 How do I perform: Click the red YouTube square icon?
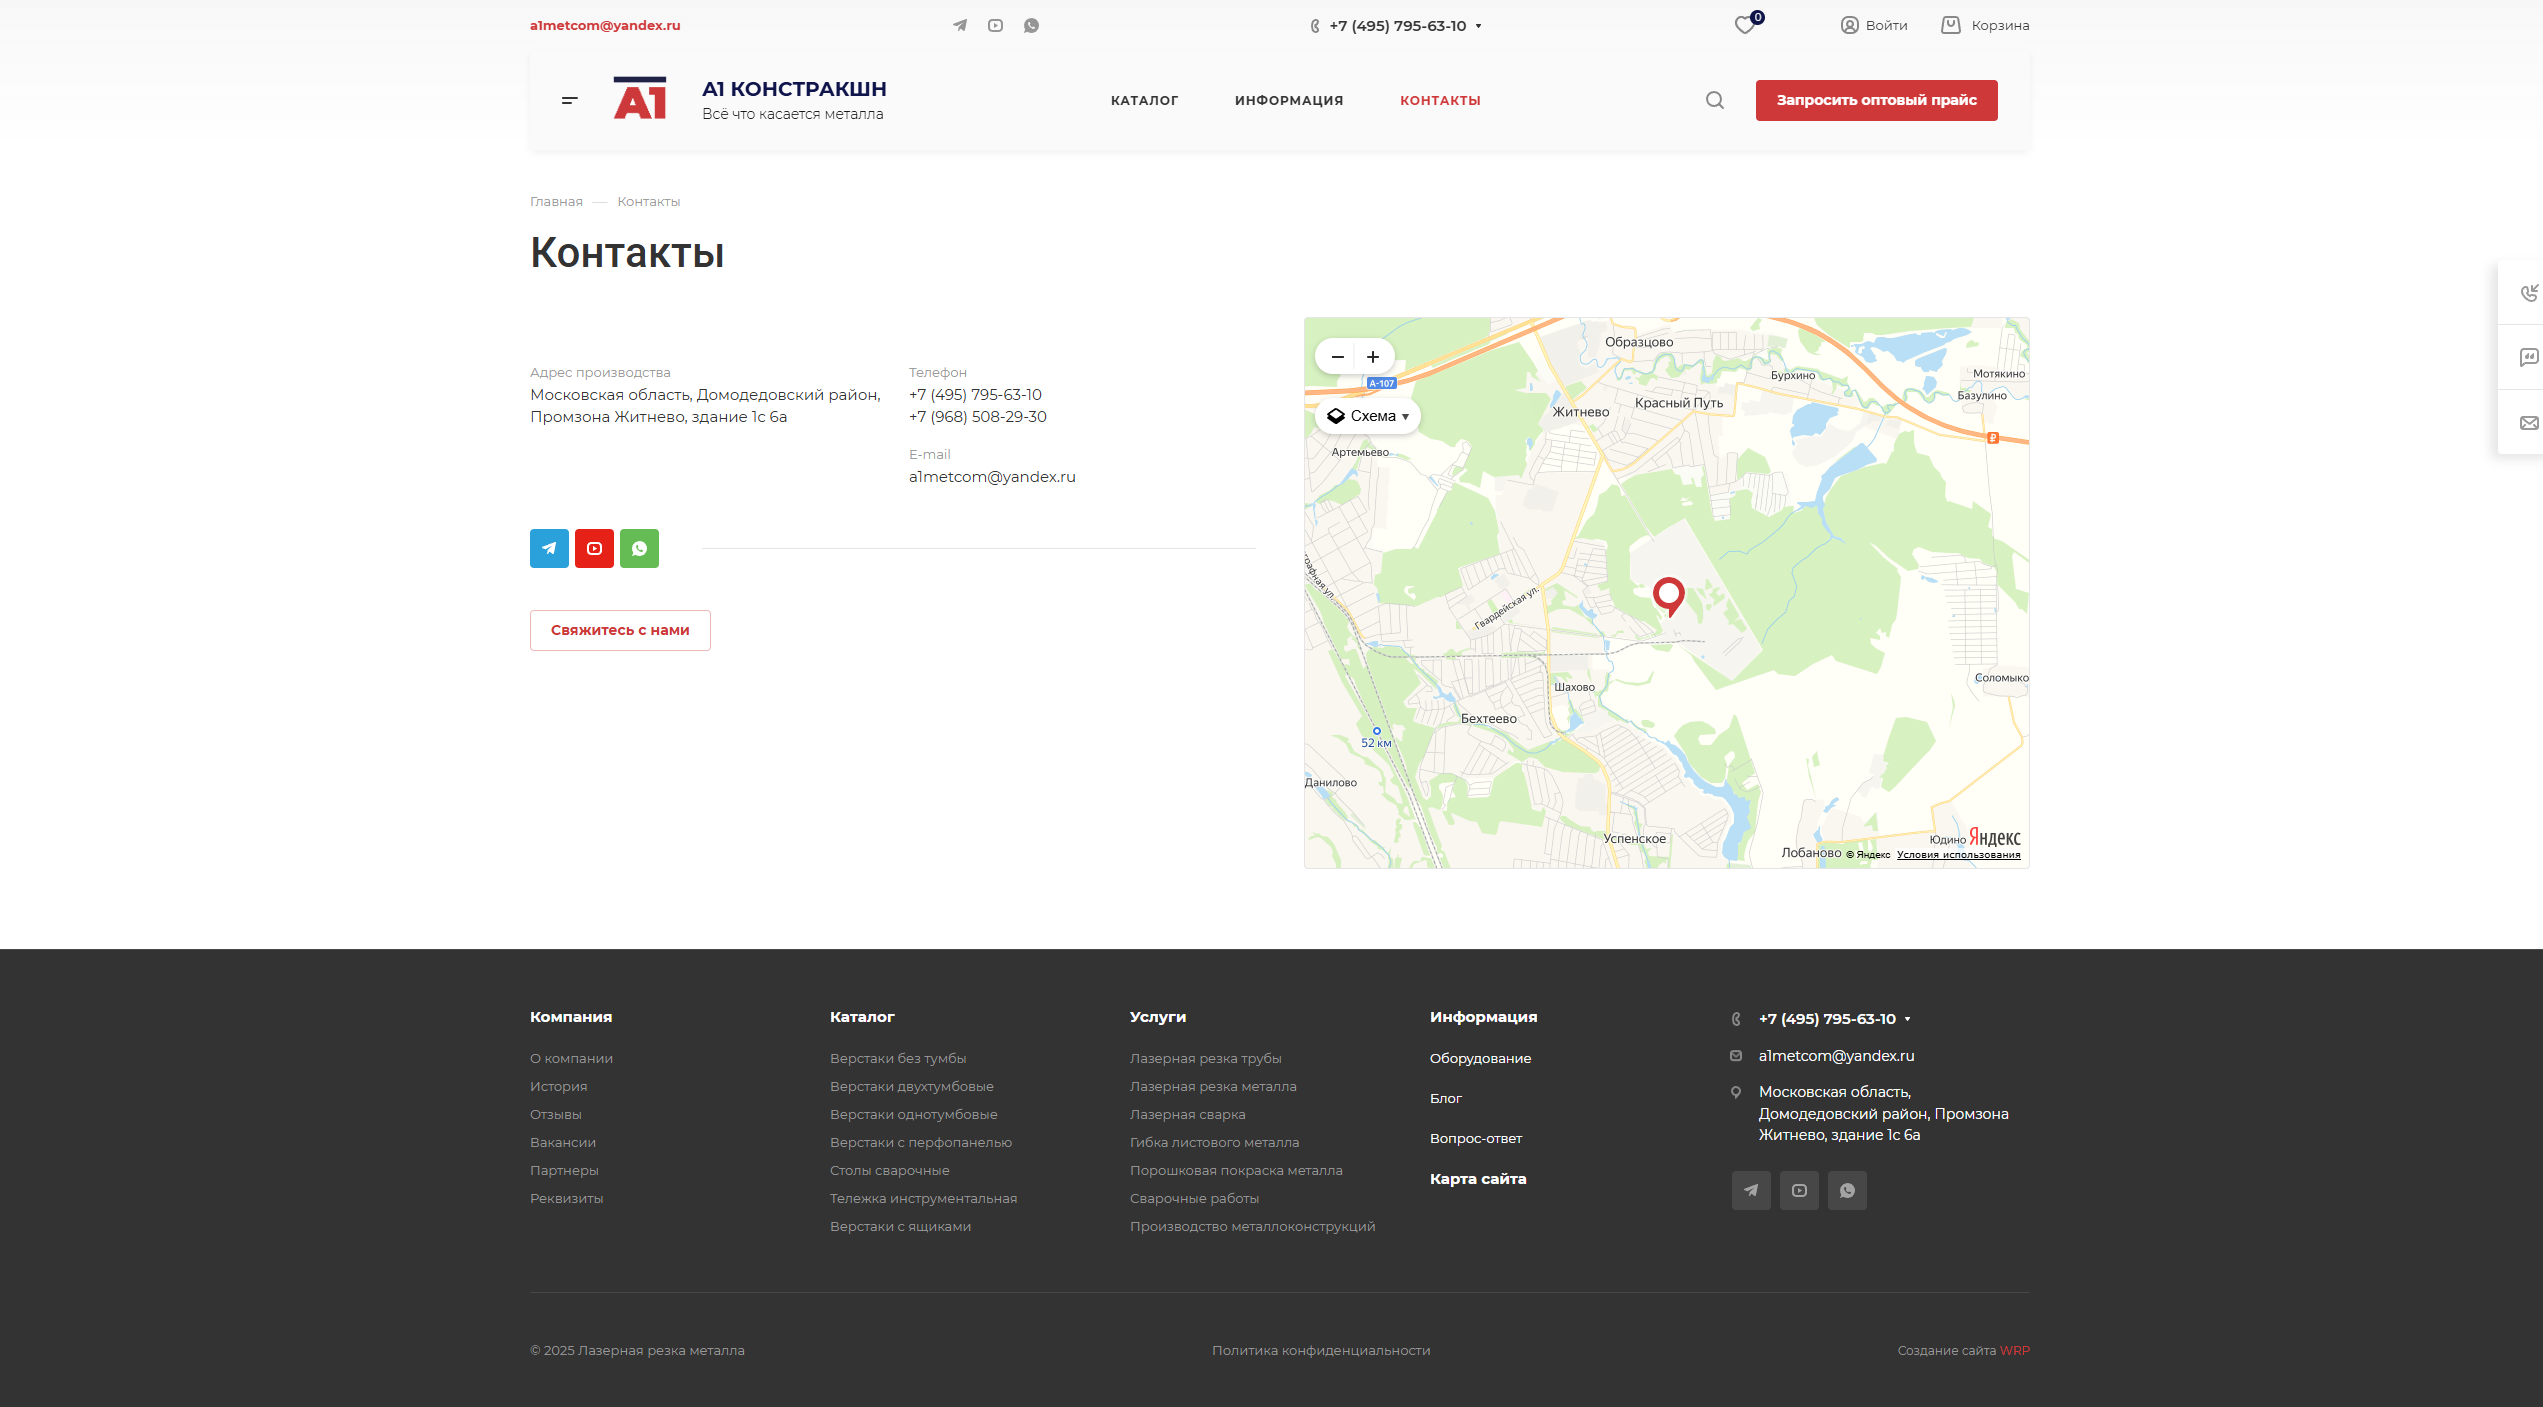pyautogui.click(x=594, y=548)
